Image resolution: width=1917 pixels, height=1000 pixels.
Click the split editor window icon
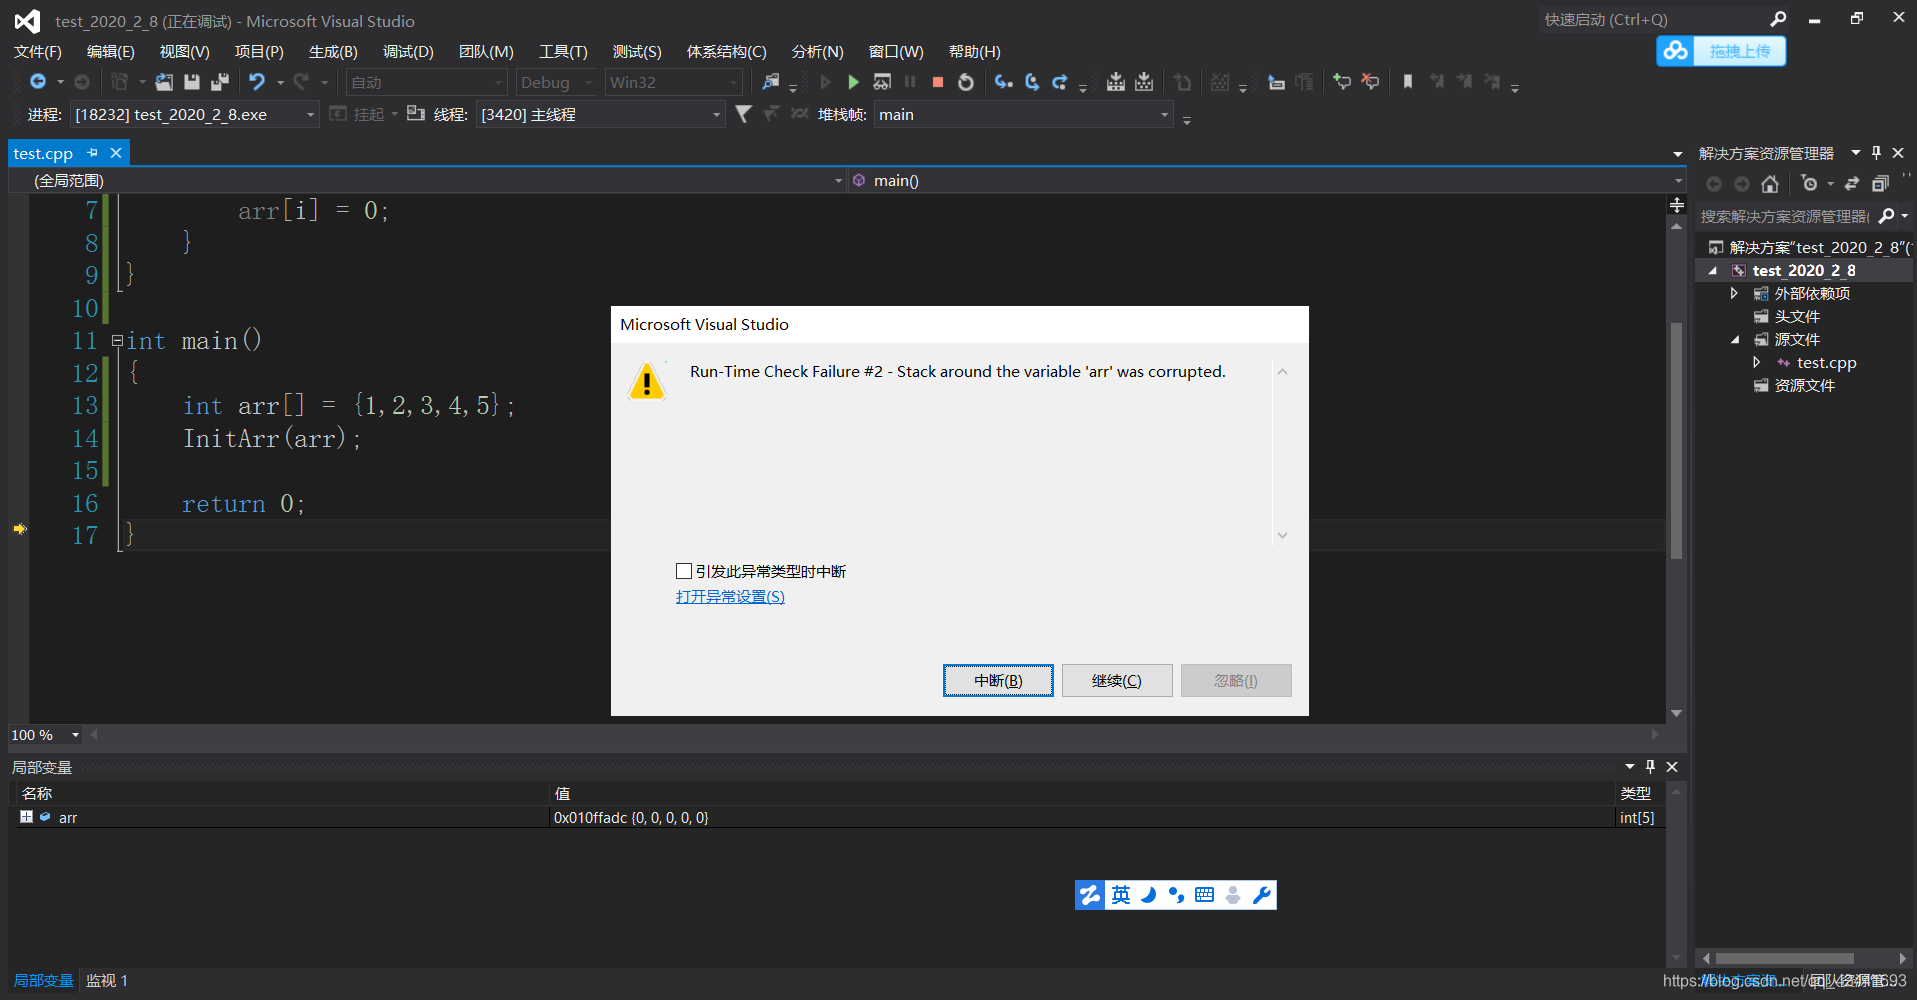point(1677,205)
